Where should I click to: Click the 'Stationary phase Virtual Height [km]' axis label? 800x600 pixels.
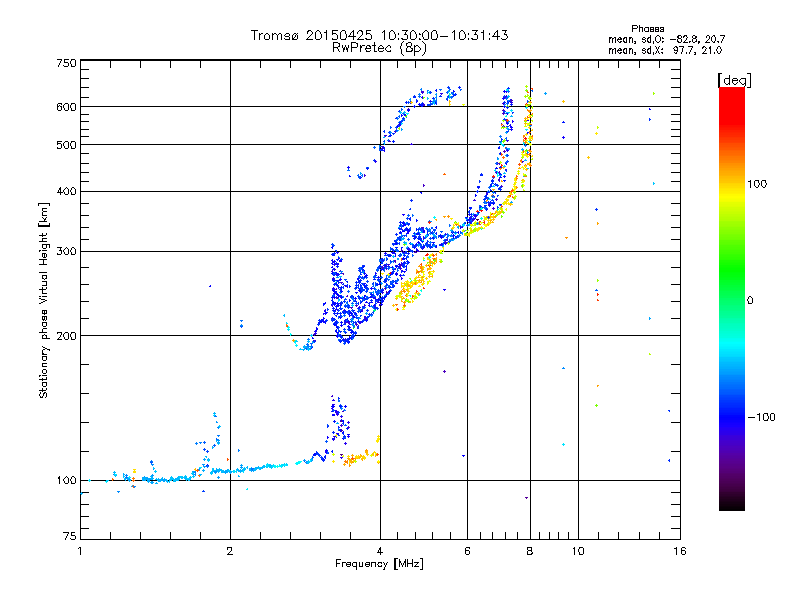[44, 301]
